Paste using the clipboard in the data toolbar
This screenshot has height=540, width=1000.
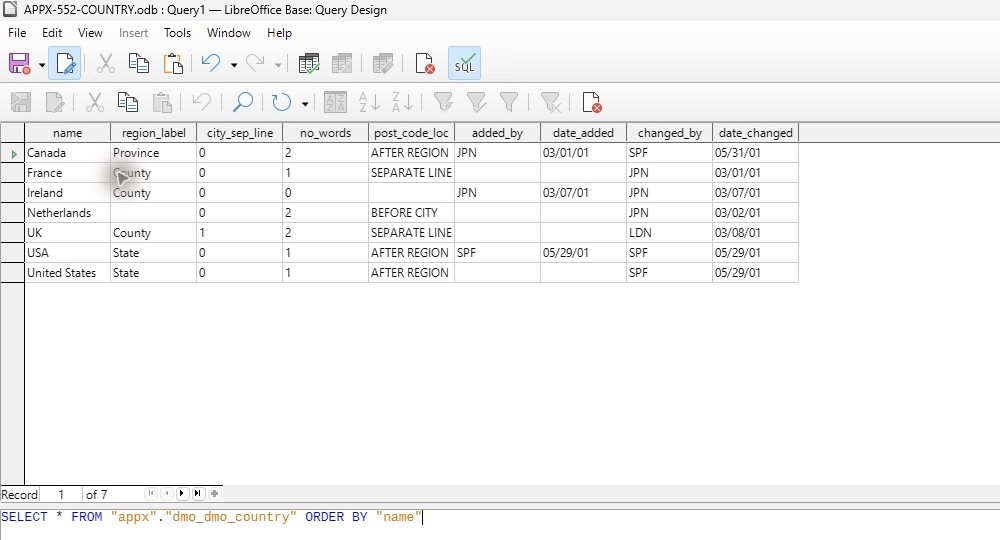pyautogui.click(x=162, y=102)
